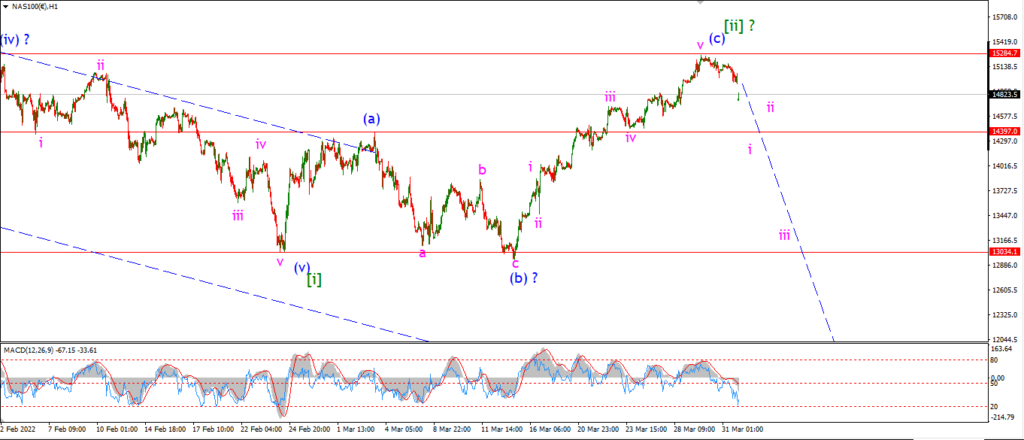Select the blue (b) ? wave label

tap(525, 277)
